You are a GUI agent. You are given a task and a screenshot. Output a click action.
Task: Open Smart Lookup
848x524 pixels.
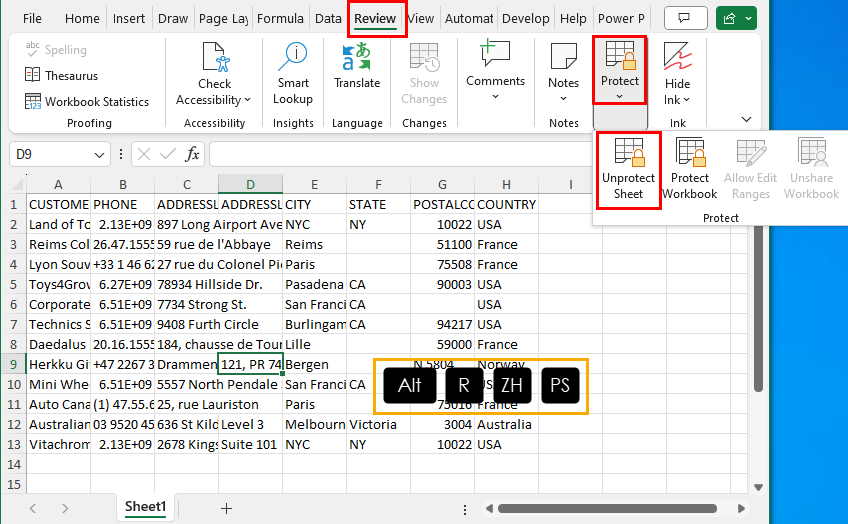click(x=293, y=74)
